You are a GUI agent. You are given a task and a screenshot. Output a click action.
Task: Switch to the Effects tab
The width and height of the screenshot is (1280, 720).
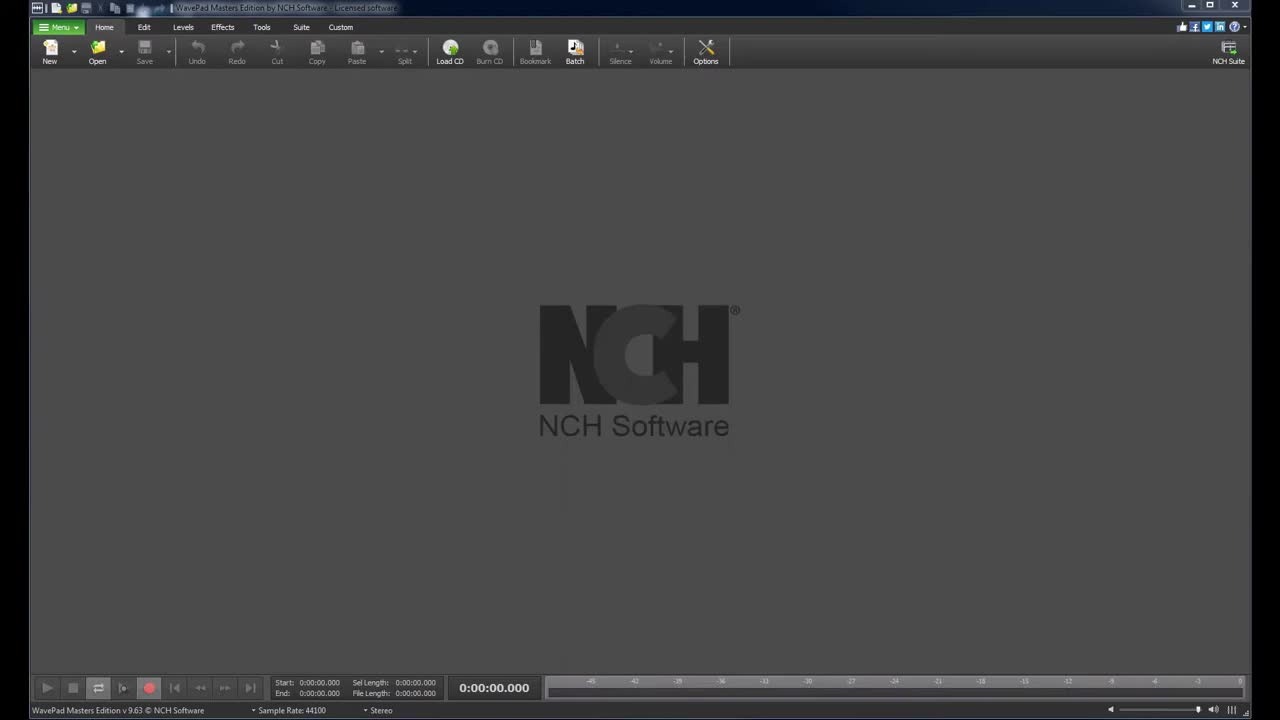tap(222, 27)
